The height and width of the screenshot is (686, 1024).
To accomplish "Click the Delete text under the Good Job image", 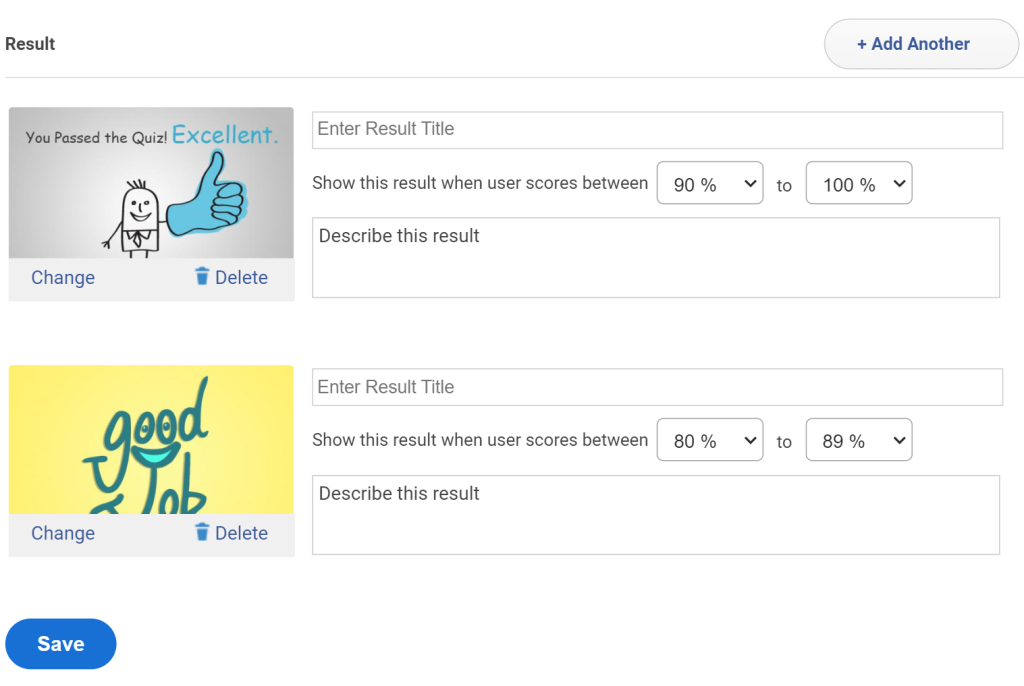I will coord(241,533).
